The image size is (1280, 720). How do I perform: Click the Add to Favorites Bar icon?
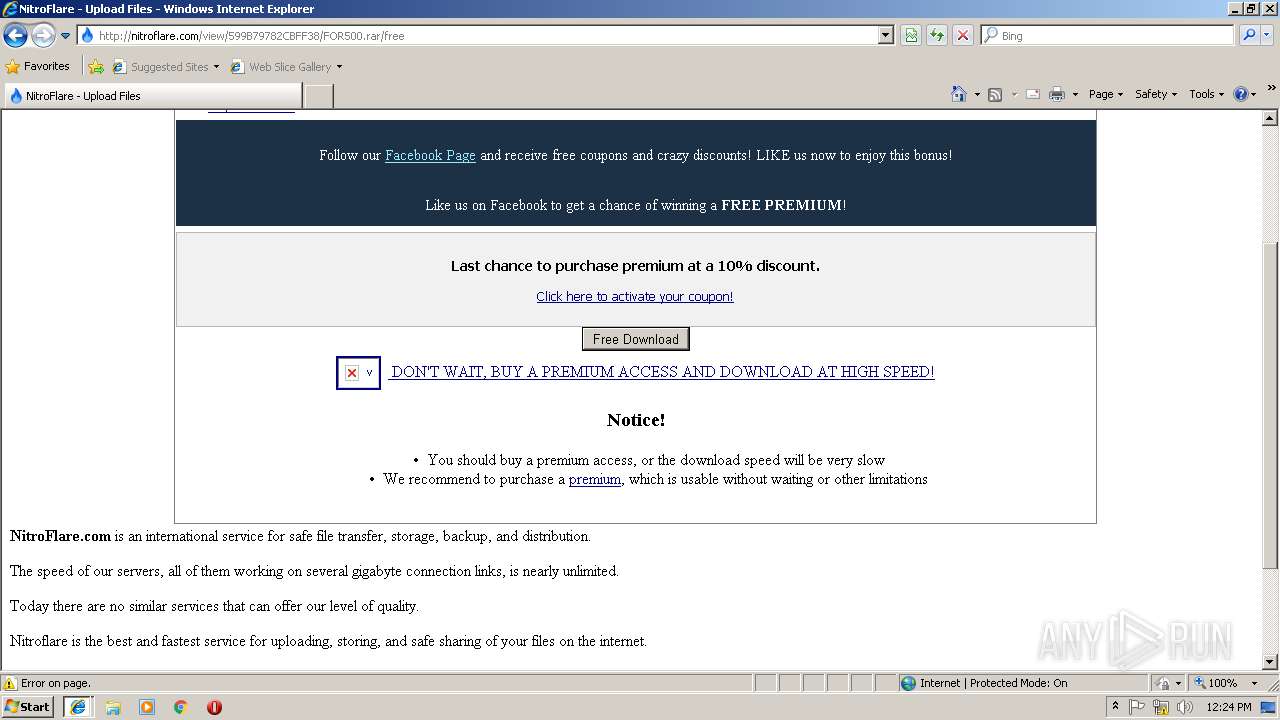(x=96, y=66)
